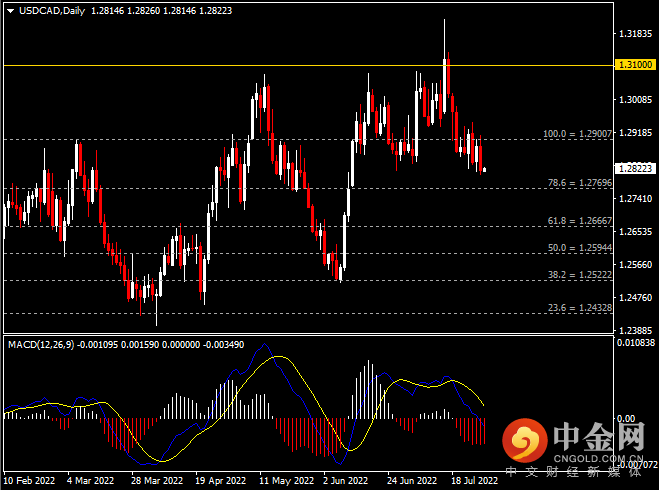Click the 1.26535 price axis value
Image resolution: width=659 pixels, height=490 pixels.
635,232
